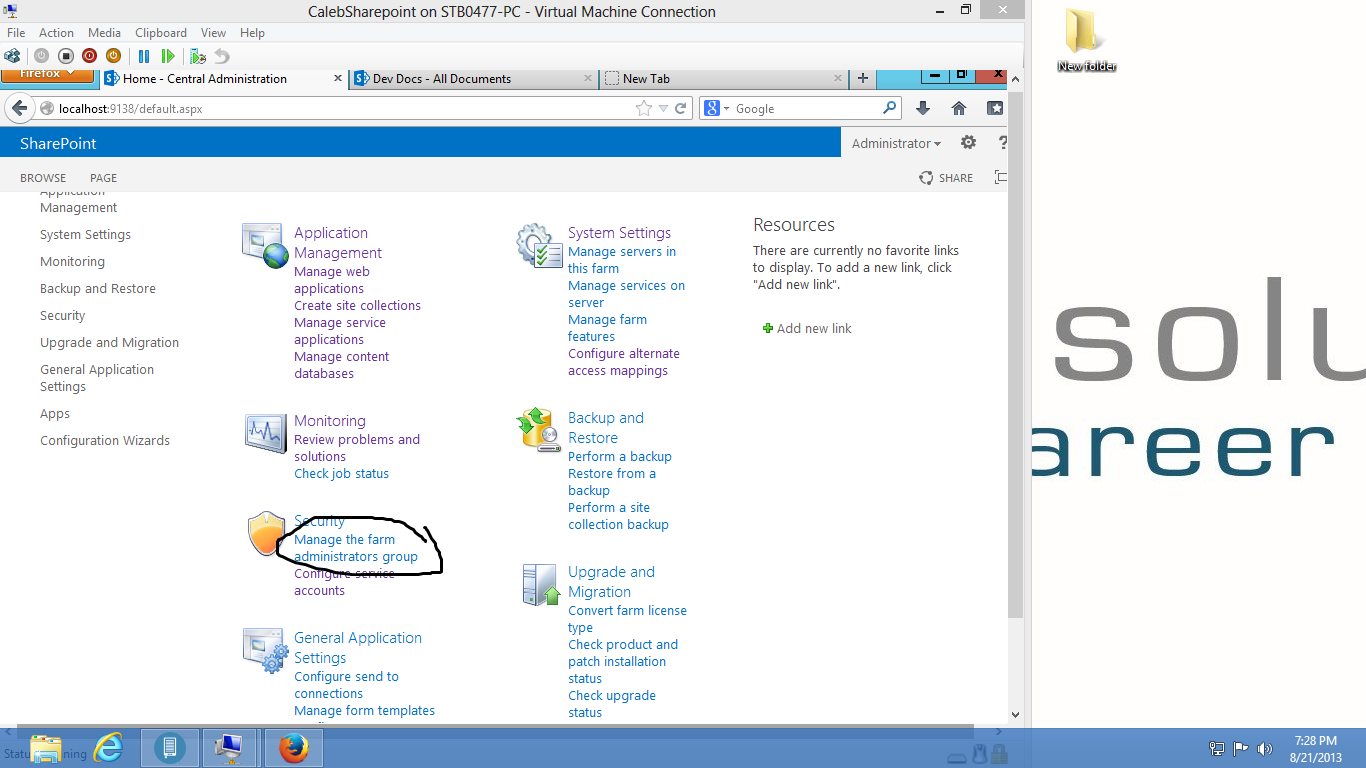This screenshot has height=768, width=1366.
Task: Open a new Firefox tab with plus button
Action: click(x=862, y=78)
